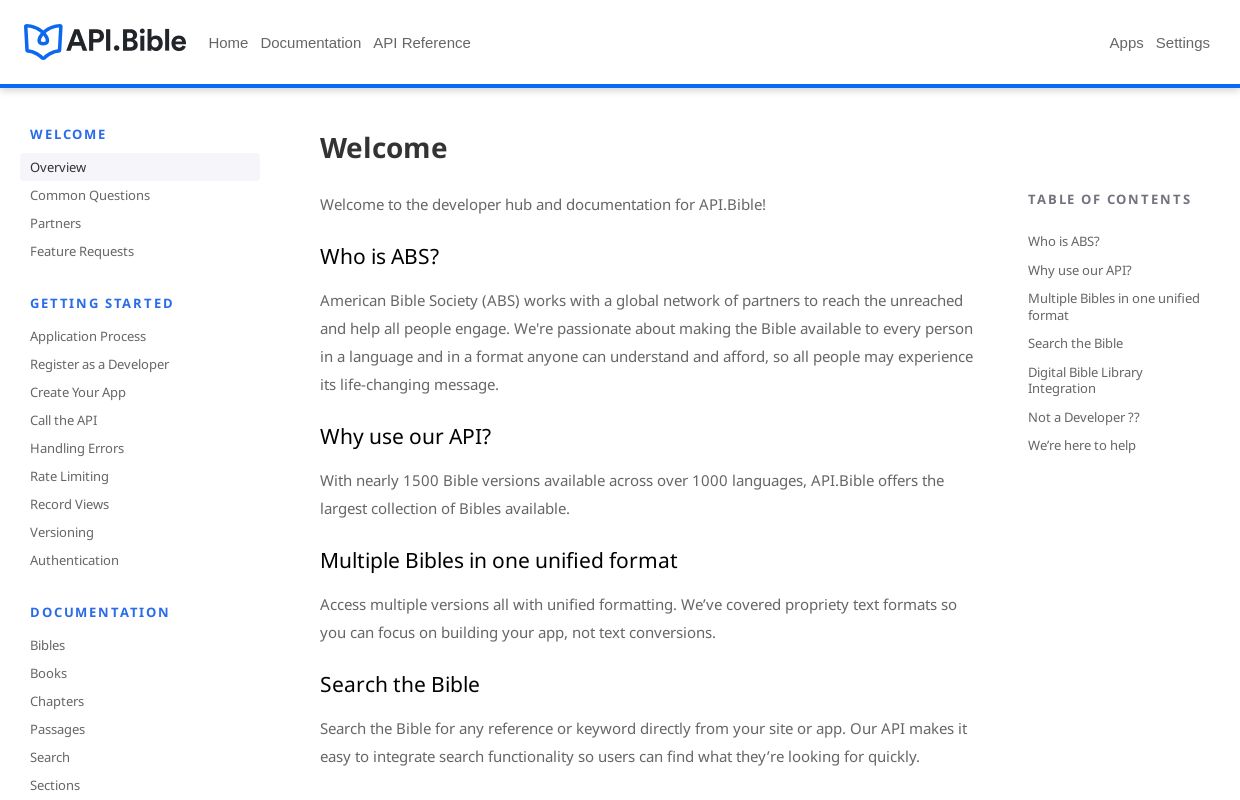This screenshot has height=800, width=1240.
Task: Open Books under Documentation
Action: [48, 673]
